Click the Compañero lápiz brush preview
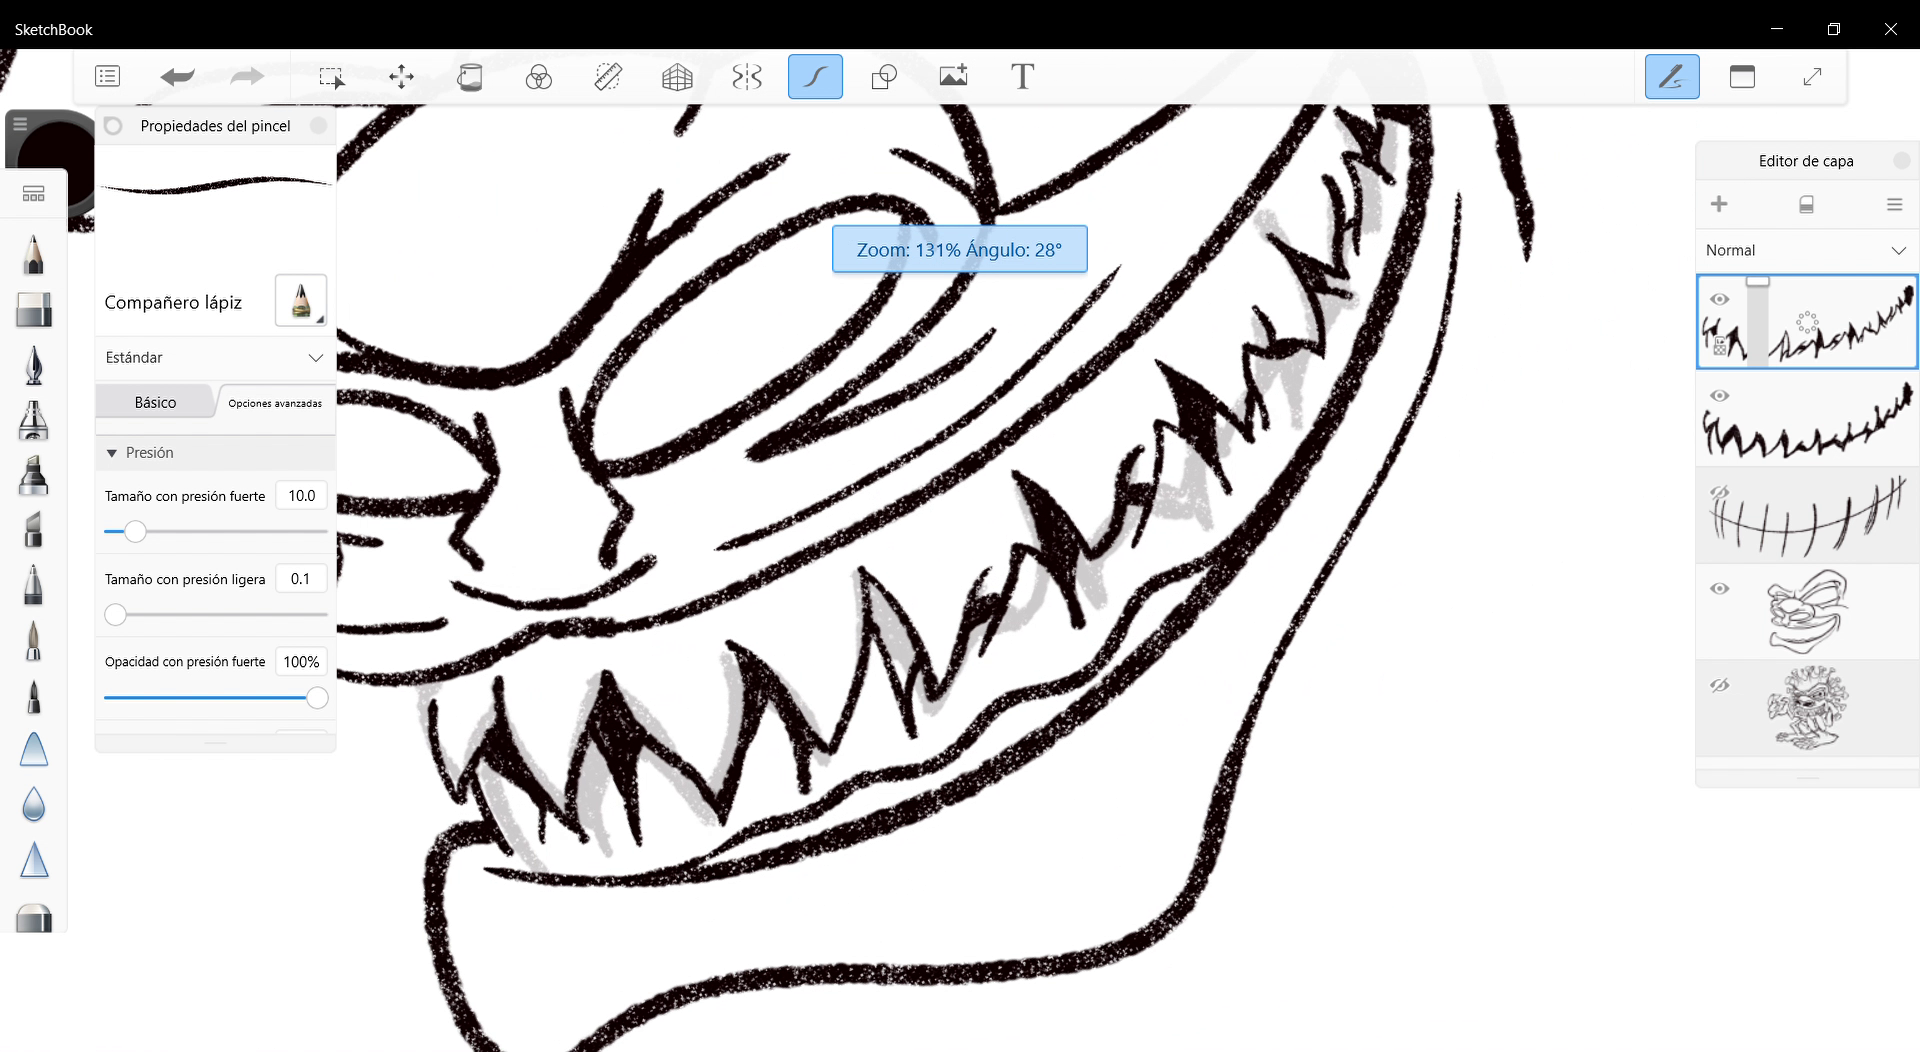The height and width of the screenshot is (1052, 1920). (x=300, y=300)
